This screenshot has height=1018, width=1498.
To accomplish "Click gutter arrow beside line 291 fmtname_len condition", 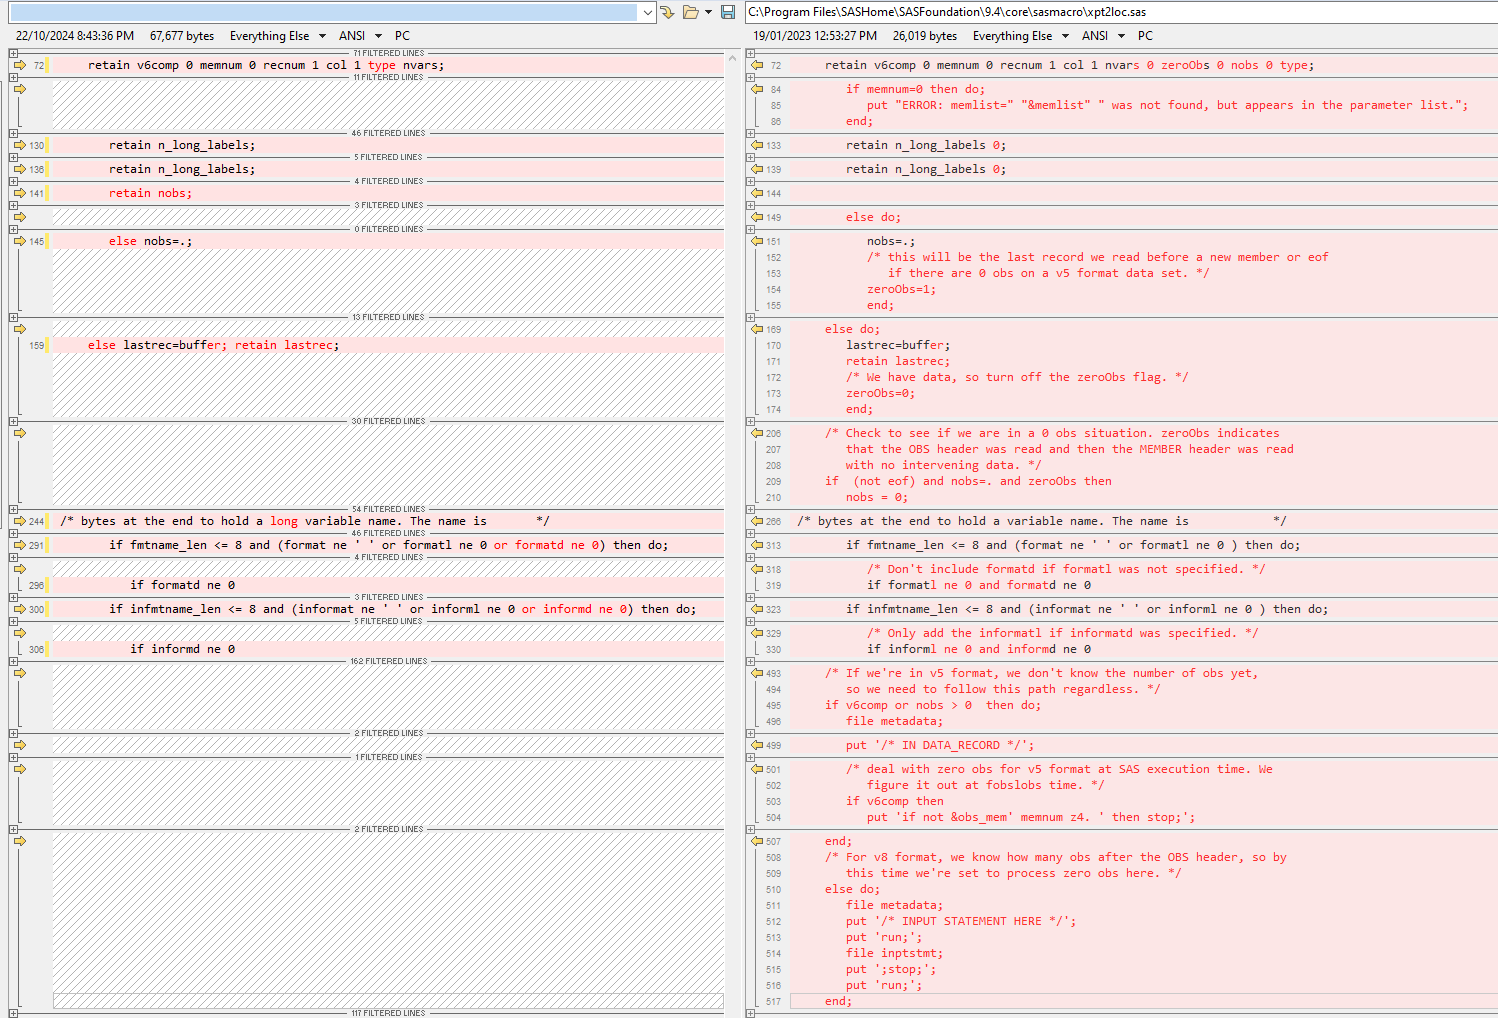I will tap(19, 544).
